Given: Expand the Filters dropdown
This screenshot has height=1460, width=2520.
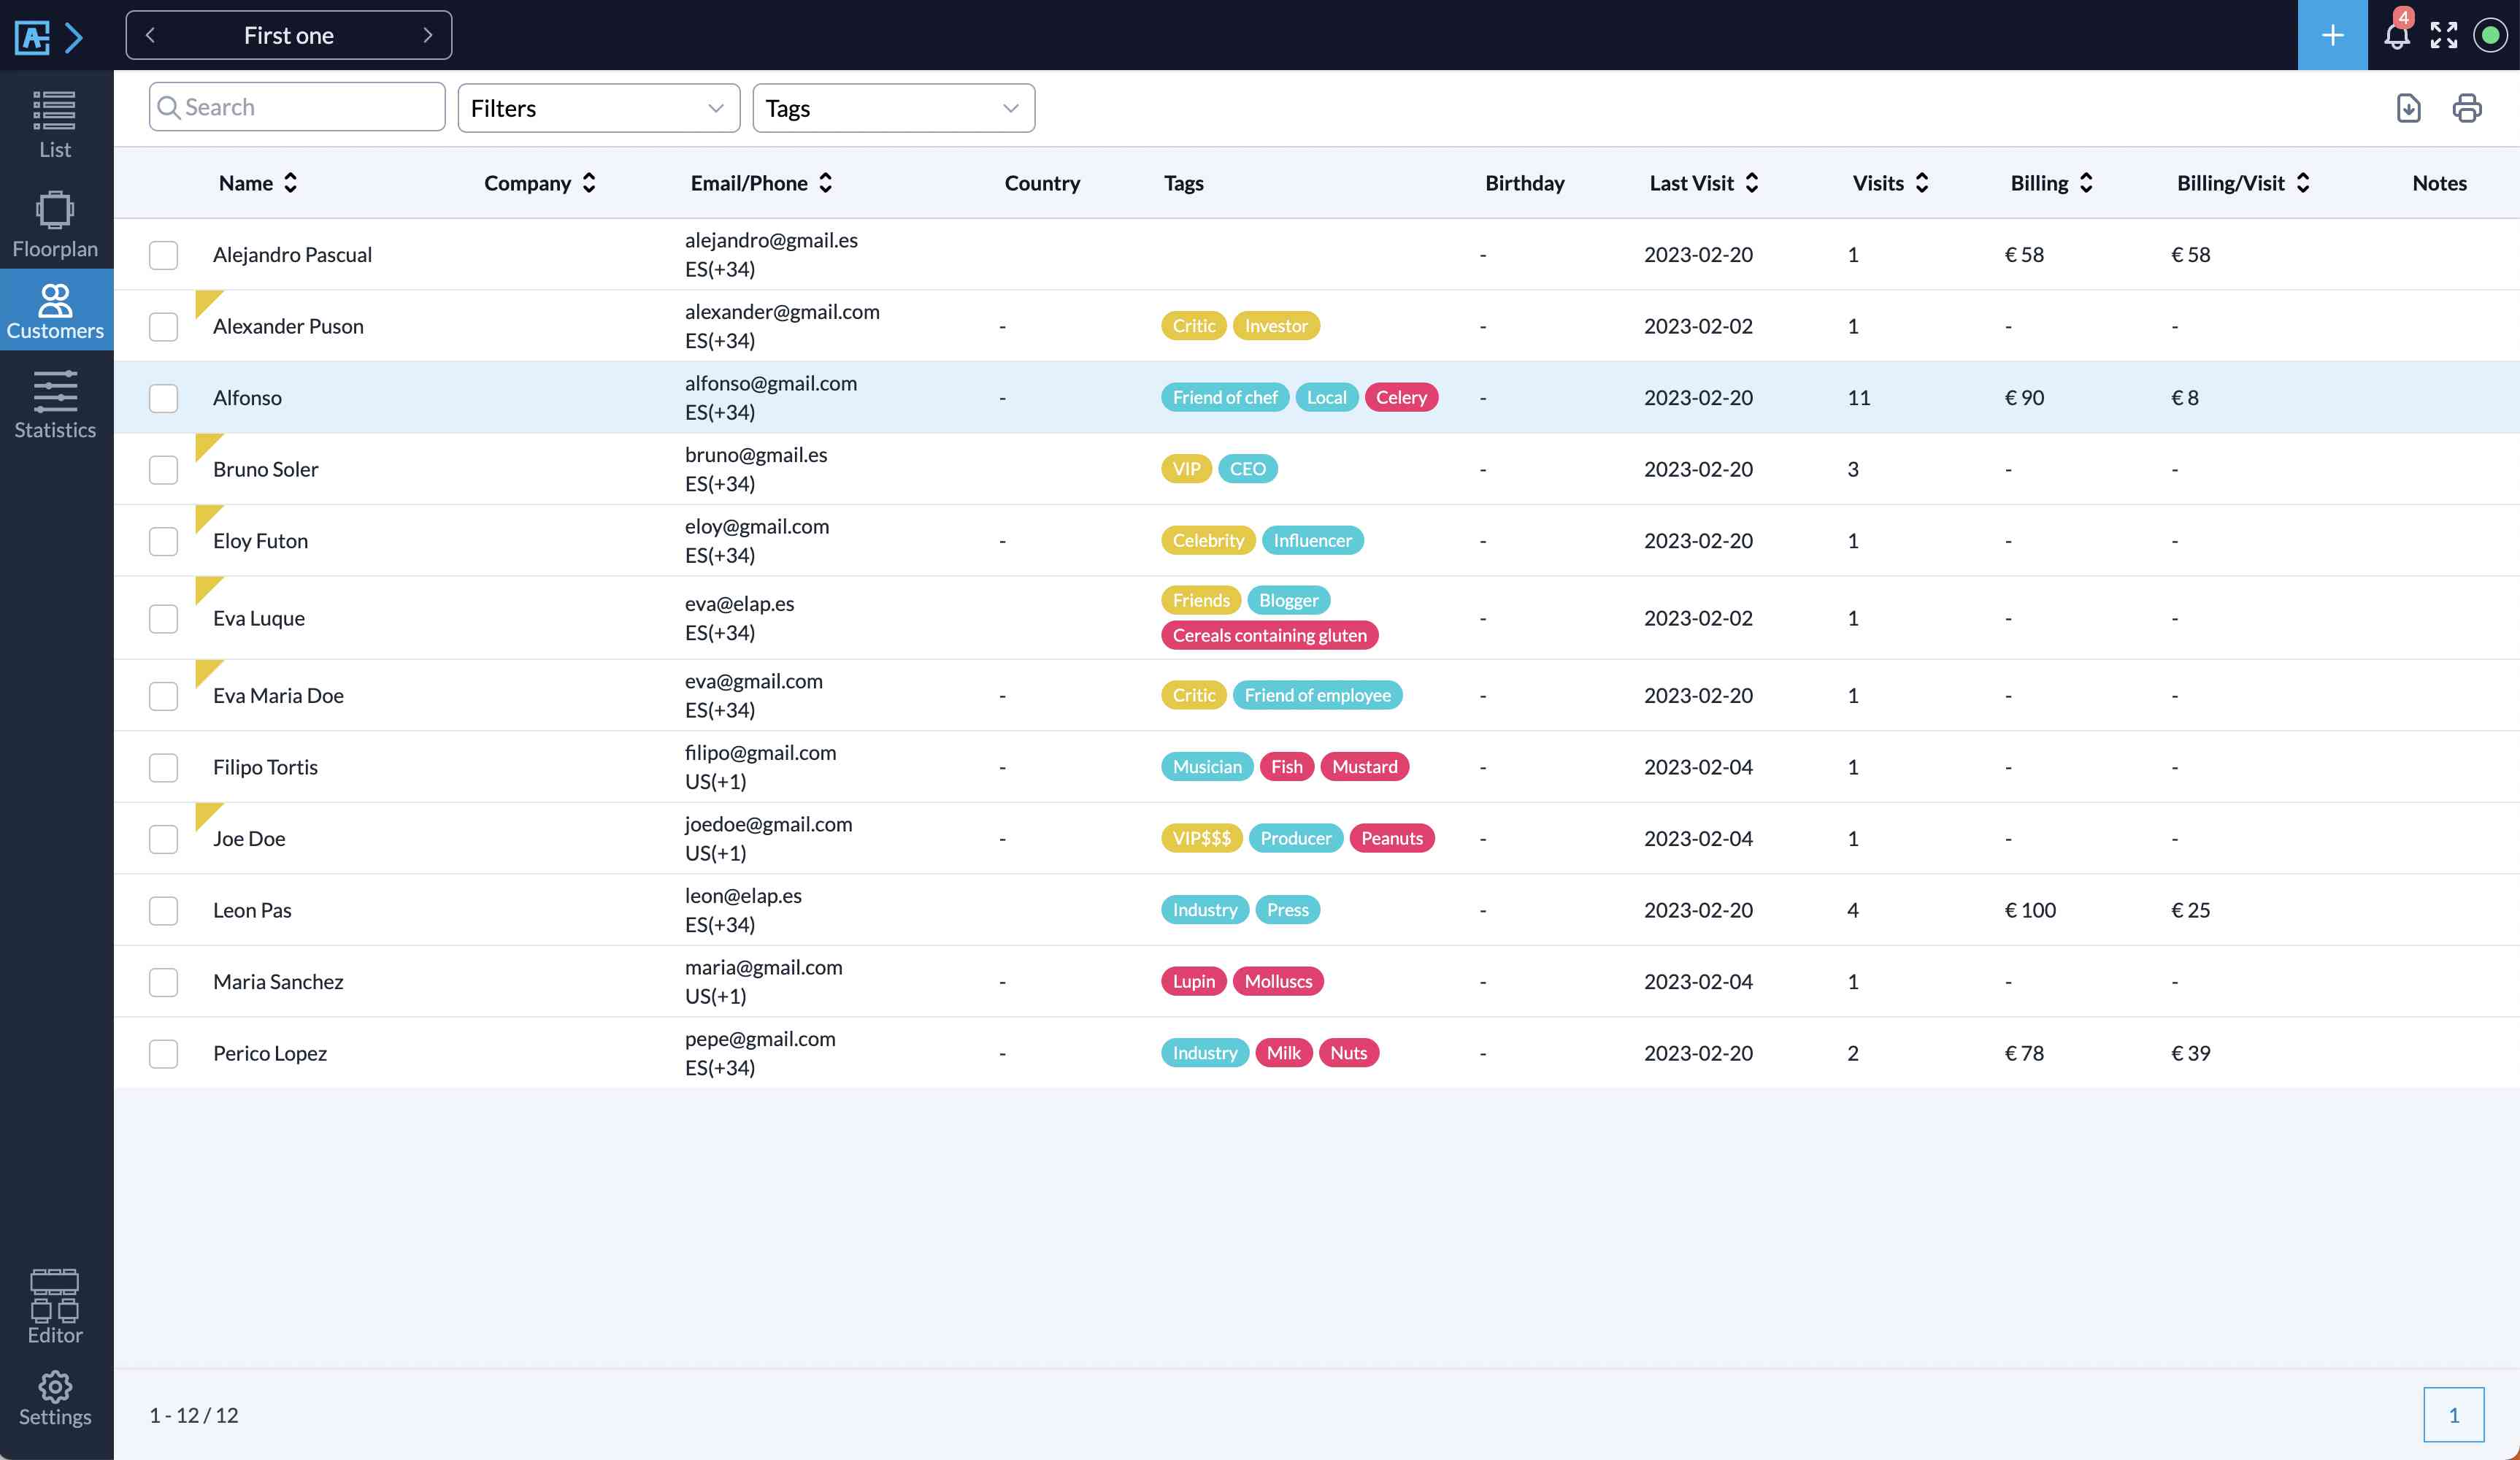Looking at the screenshot, I should pos(598,108).
